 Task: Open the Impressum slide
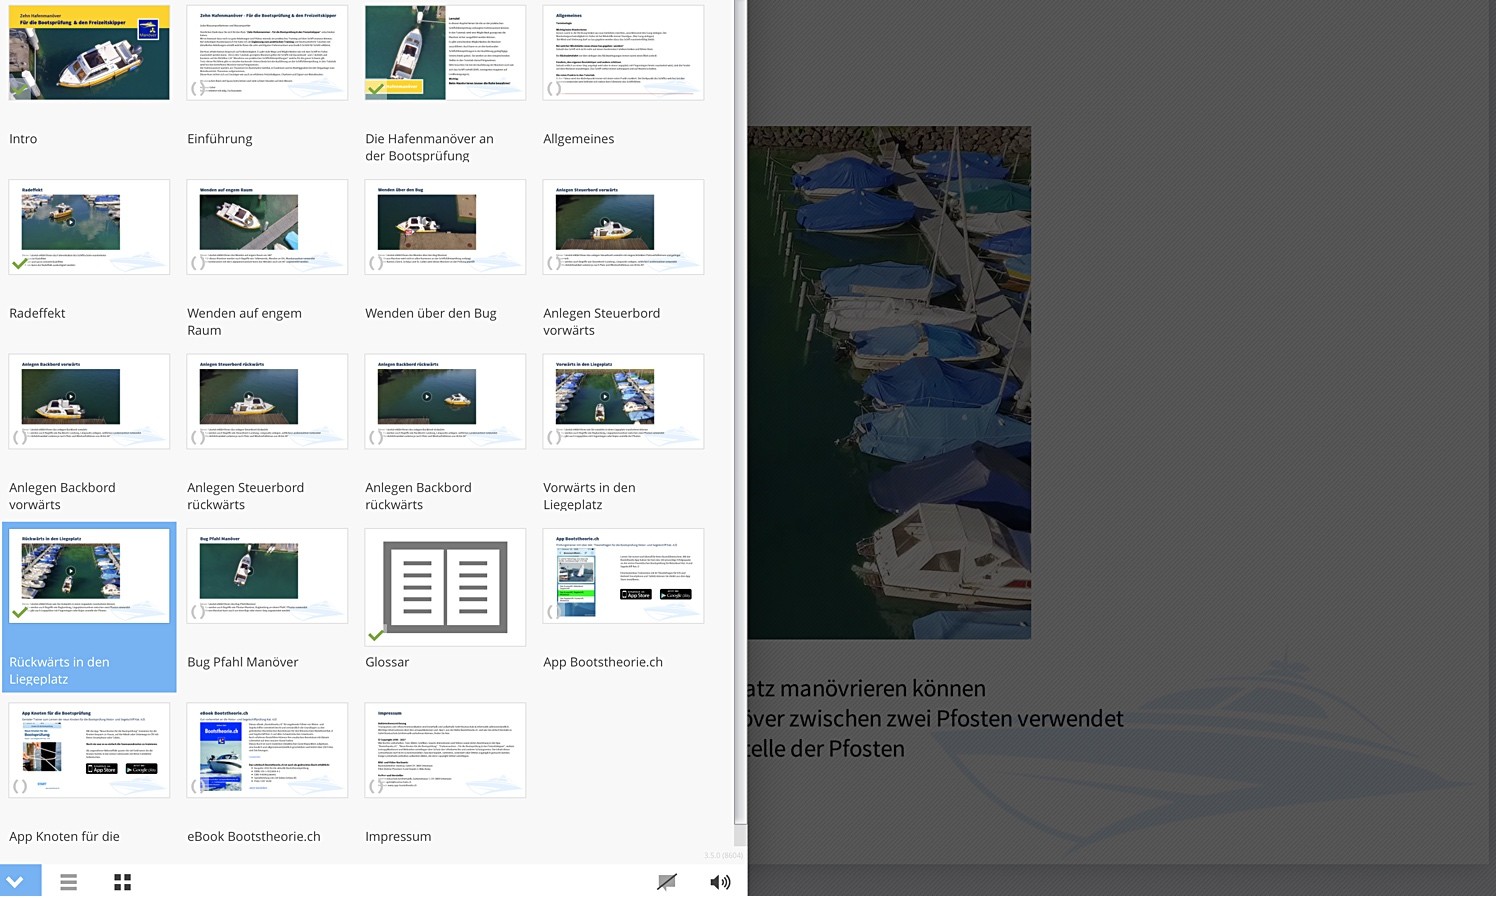[445, 750]
